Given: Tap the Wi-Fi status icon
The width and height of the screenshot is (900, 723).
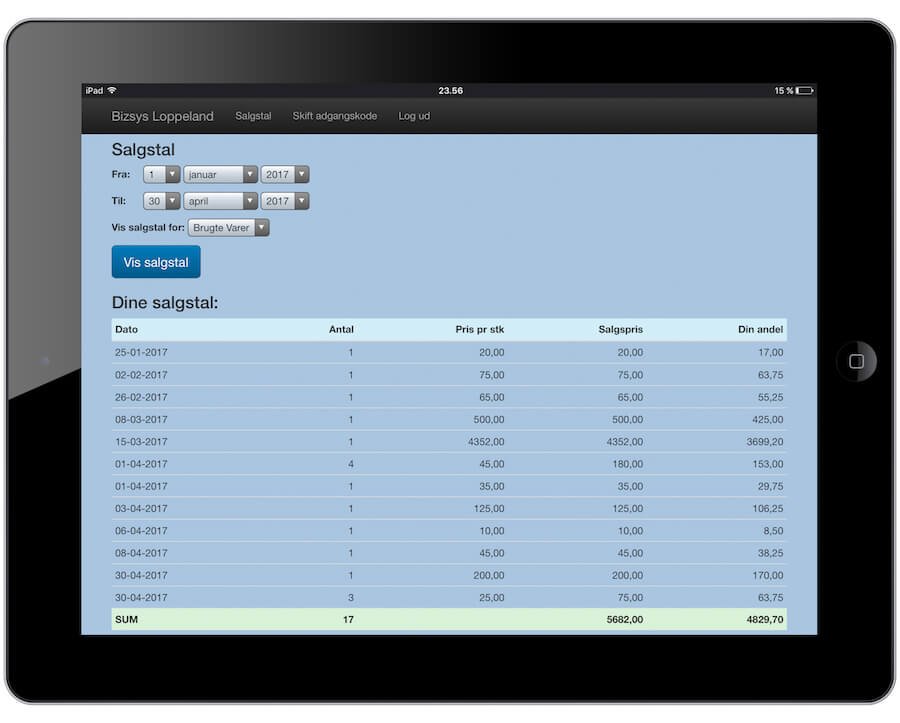Looking at the screenshot, I should pos(112,91).
